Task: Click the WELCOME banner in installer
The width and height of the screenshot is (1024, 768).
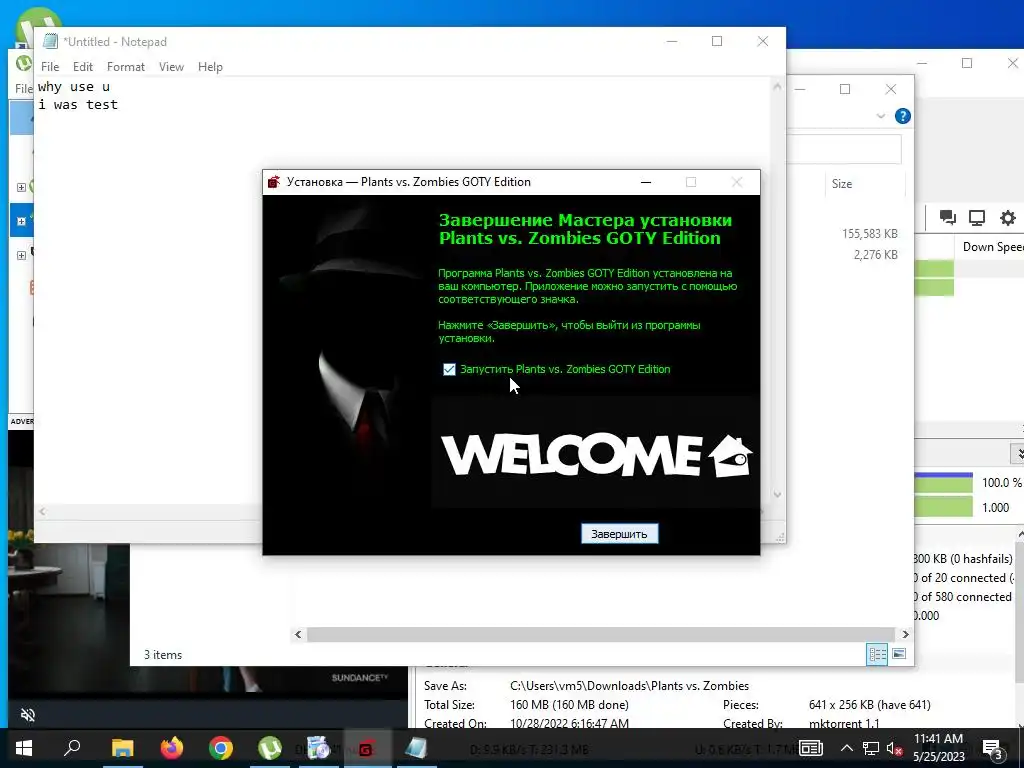Action: tap(596, 453)
